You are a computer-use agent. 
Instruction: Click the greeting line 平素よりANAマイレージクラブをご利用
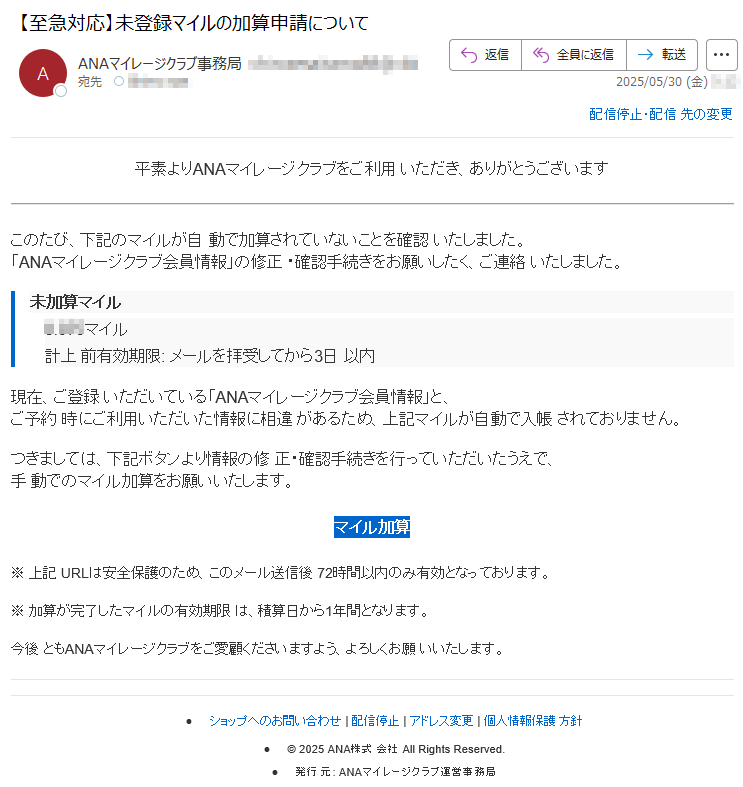pyautogui.click(x=372, y=169)
